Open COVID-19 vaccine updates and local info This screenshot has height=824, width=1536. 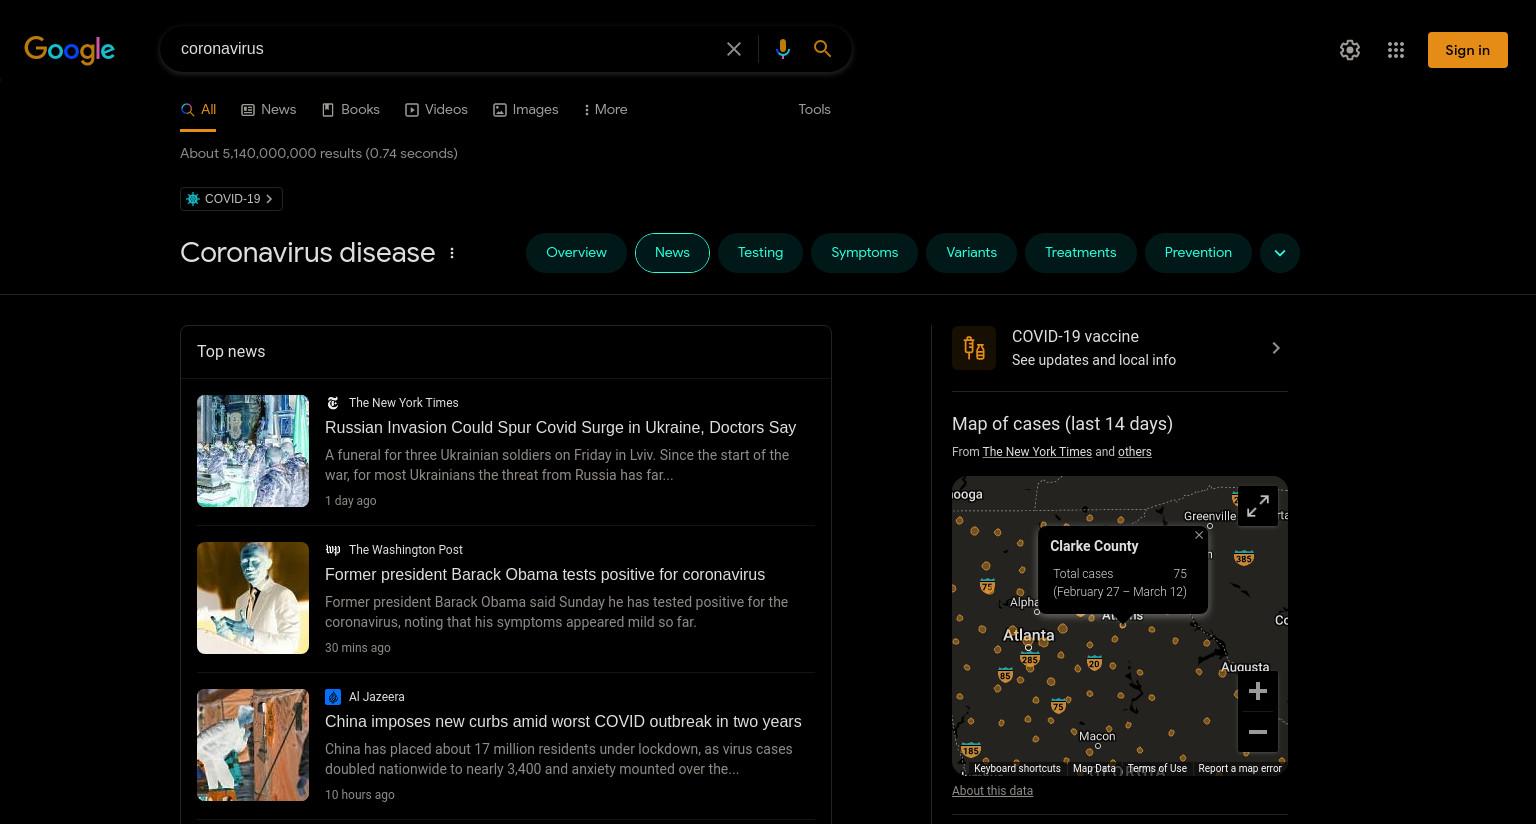(x=1120, y=348)
